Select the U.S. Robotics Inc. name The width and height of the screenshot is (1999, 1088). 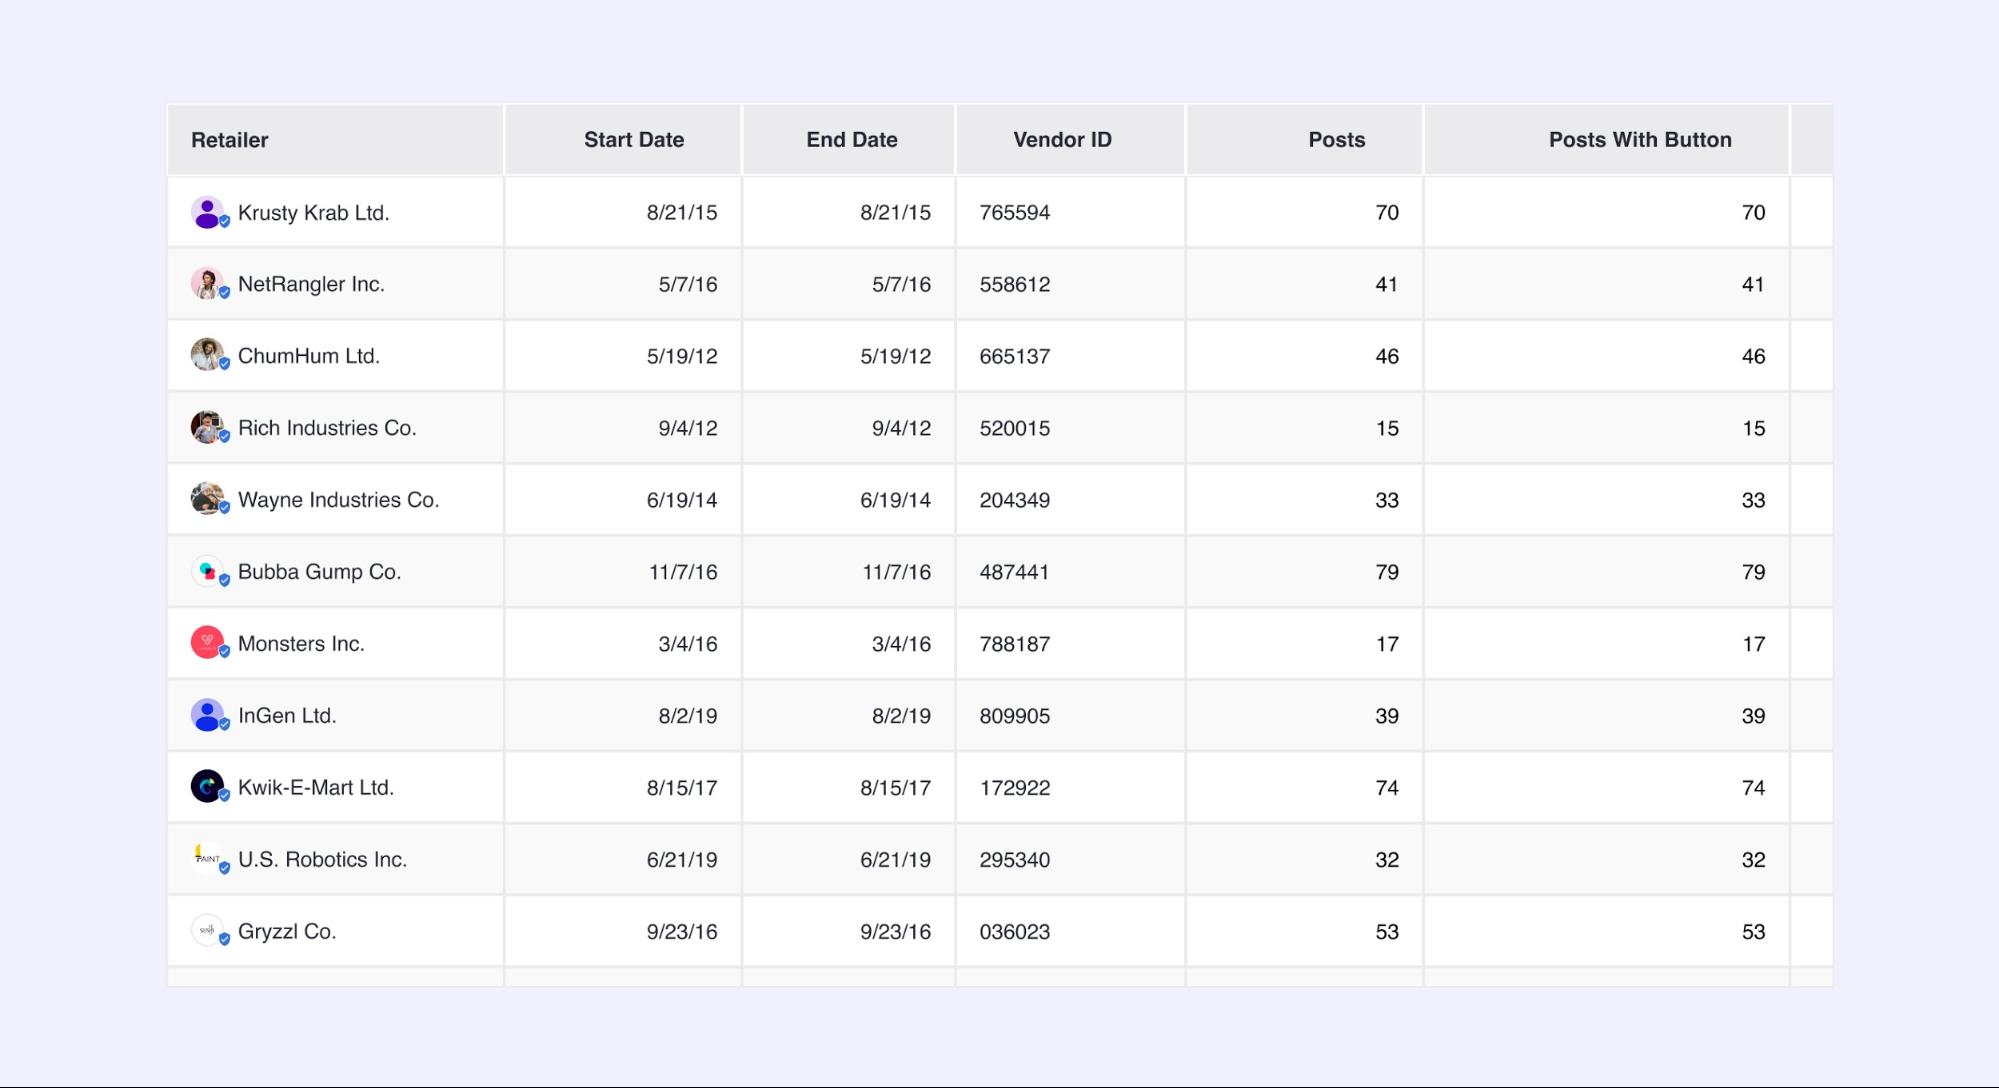322,860
